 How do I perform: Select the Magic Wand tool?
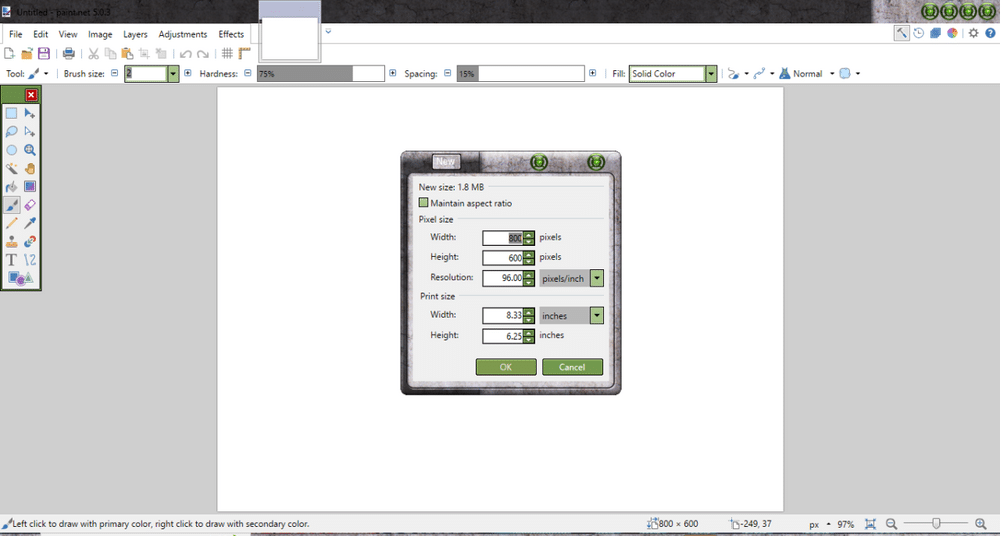click(x=12, y=169)
